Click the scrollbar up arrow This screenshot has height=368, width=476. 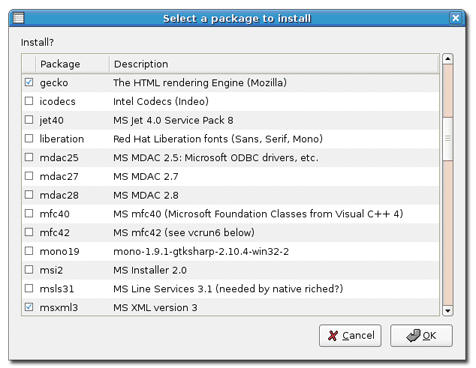[448, 59]
